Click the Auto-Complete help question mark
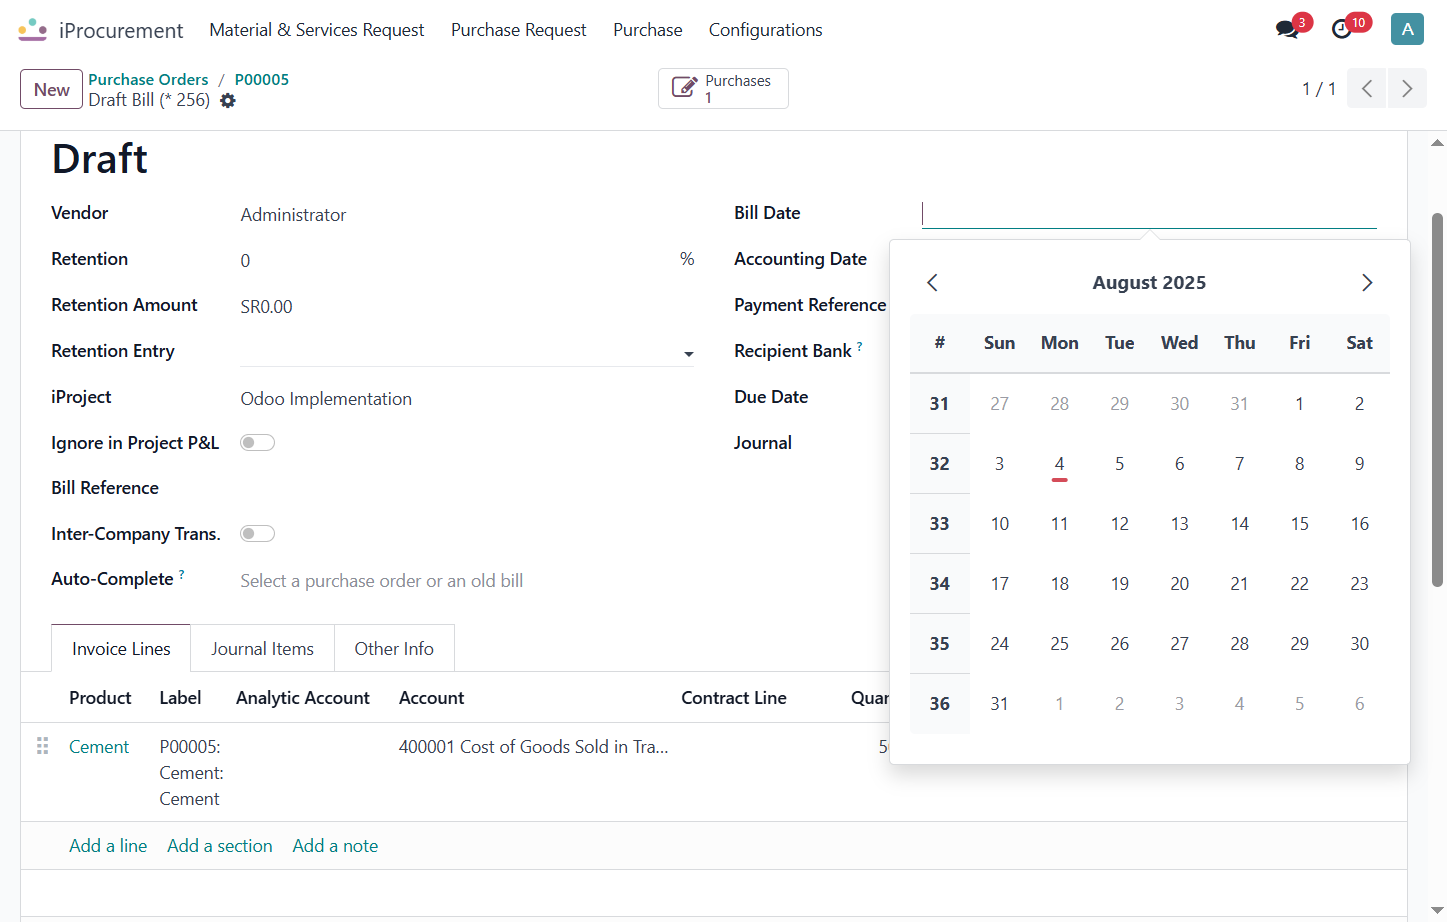Screen dimensions: 1447x922 181,574
